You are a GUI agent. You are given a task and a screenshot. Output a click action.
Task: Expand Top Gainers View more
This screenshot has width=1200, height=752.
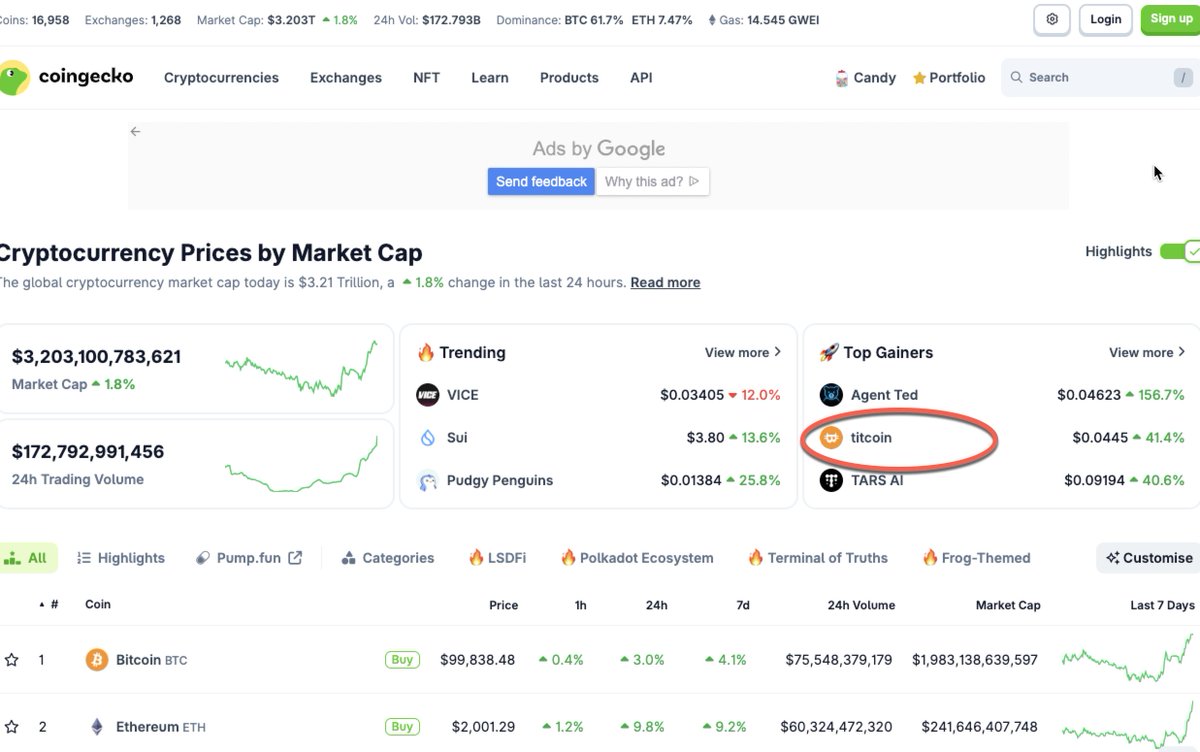(x=1147, y=352)
